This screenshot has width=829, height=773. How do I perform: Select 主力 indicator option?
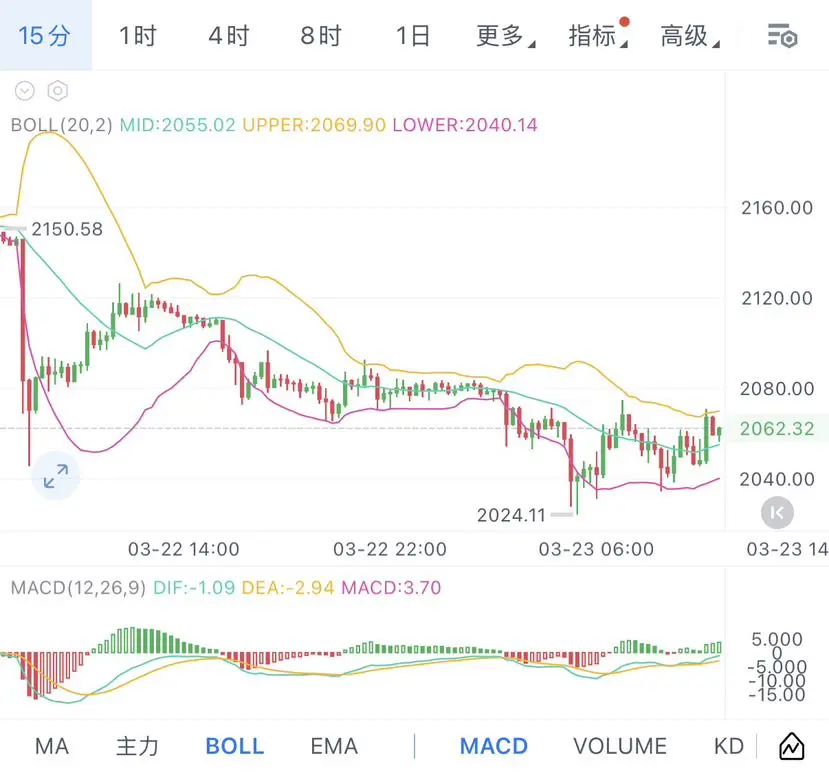coord(137,746)
